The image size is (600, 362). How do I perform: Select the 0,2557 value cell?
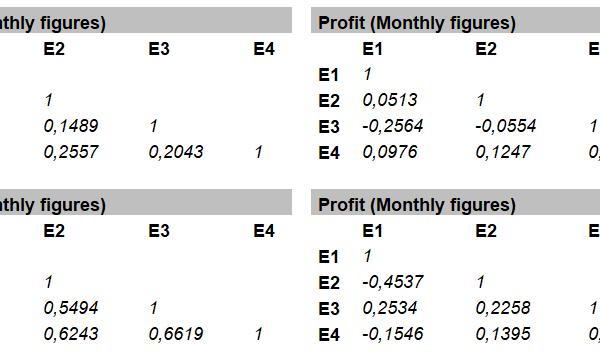coord(71,152)
